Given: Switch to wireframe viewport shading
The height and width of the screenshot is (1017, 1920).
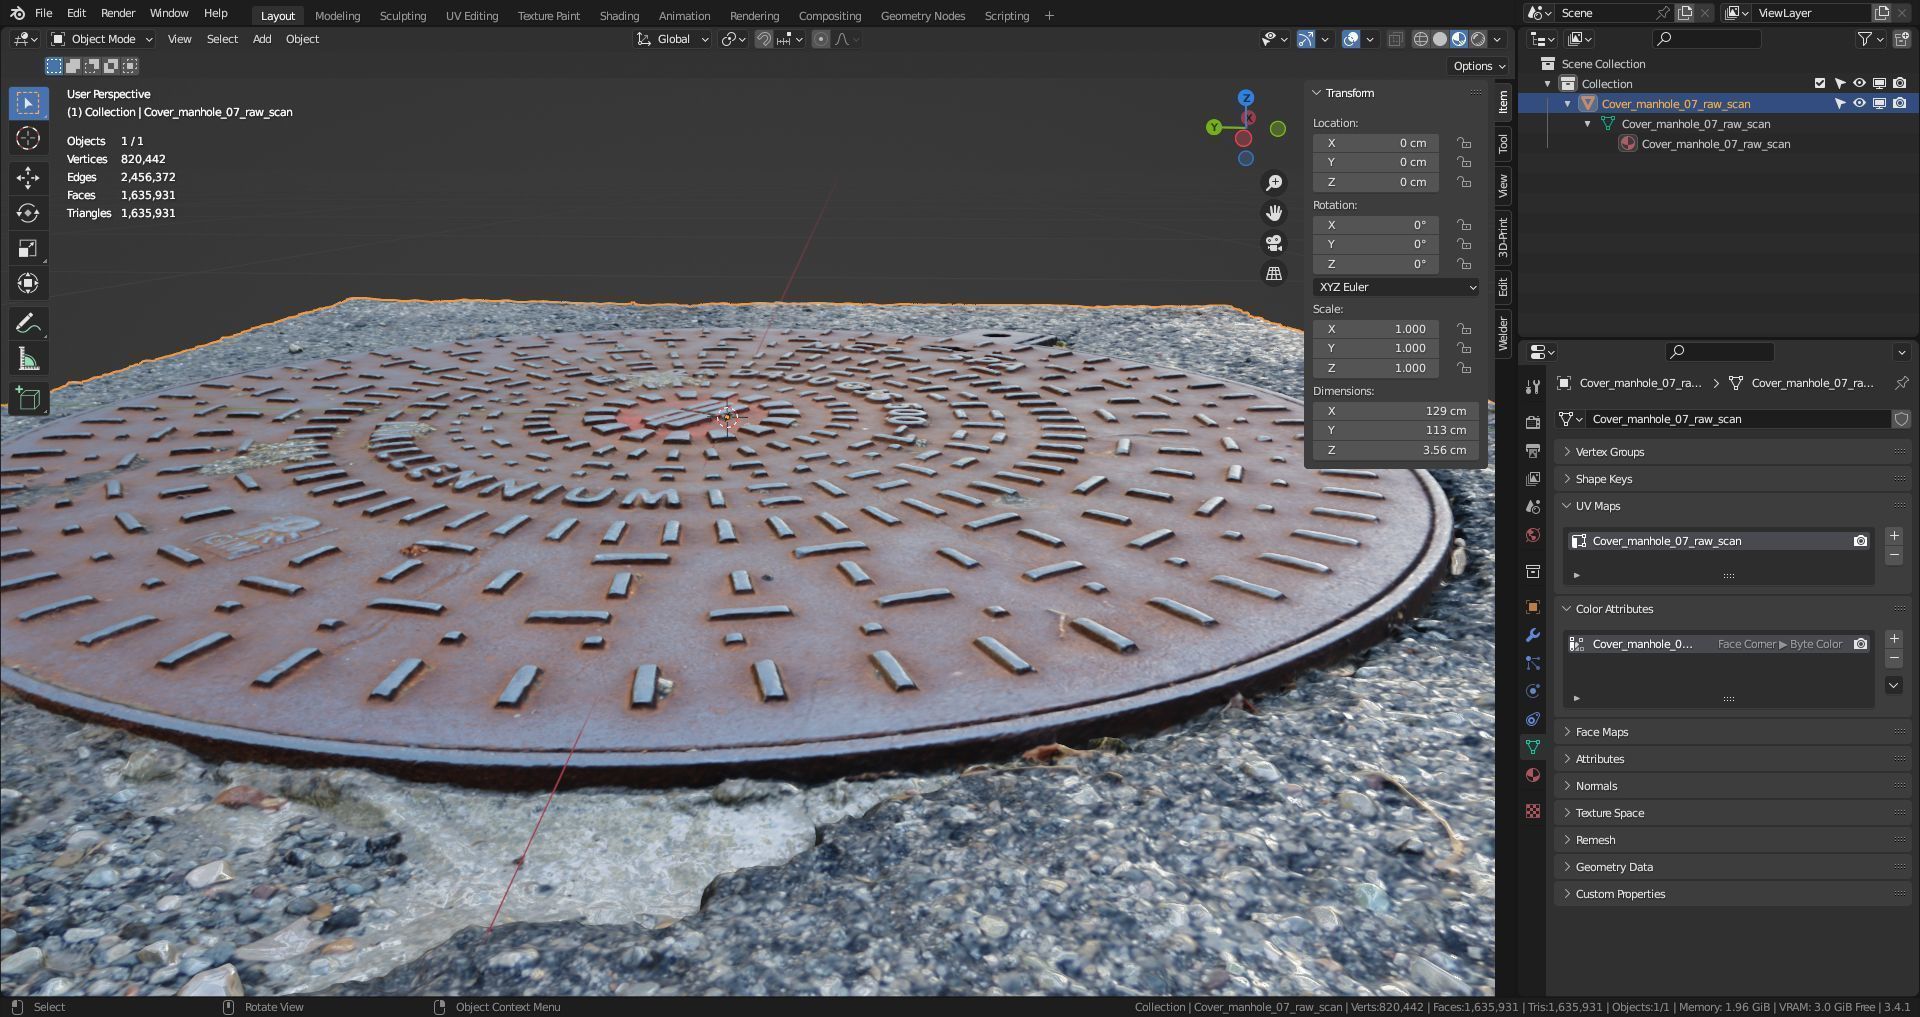Looking at the screenshot, I should (1420, 39).
